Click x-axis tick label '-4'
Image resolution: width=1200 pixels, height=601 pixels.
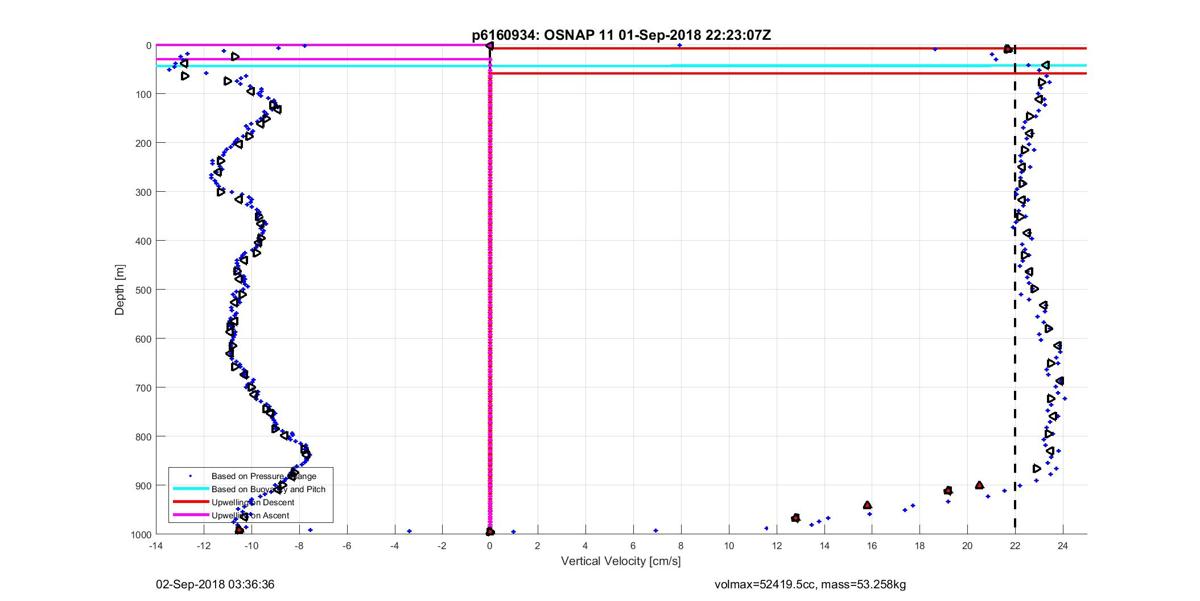(x=394, y=546)
